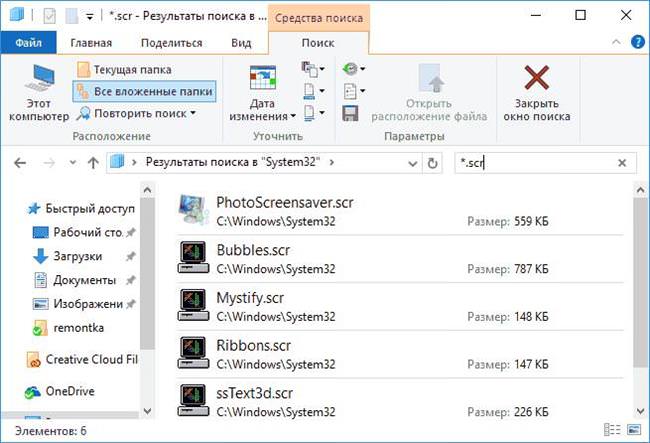This screenshot has height=443, width=650.
Task: Open Creative Cloud Files in sidebar
Action: [x=82, y=359]
